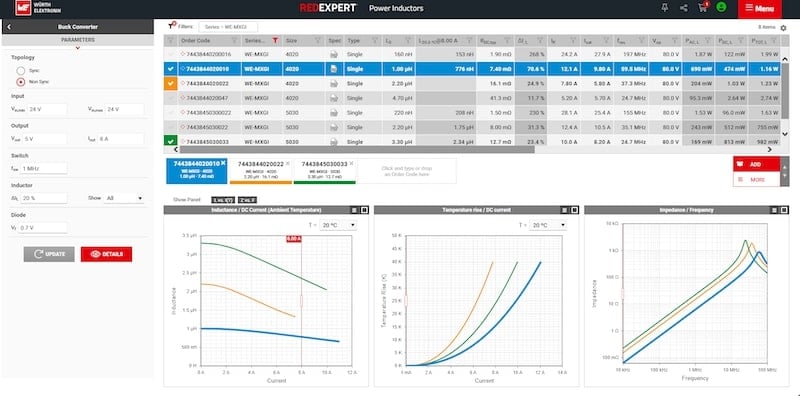Select the Non Sync topology radio button

click(20, 82)
